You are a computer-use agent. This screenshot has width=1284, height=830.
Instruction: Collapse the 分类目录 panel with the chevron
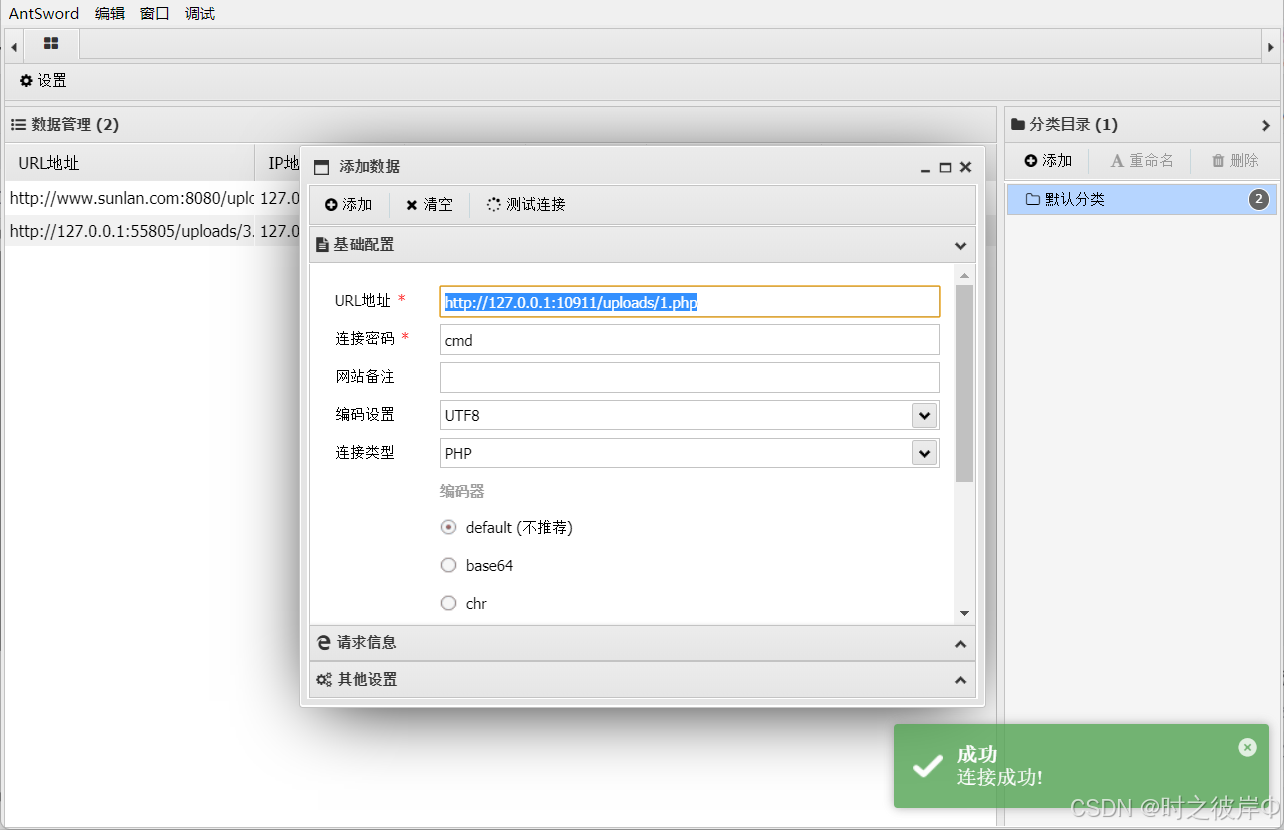pos(1266,126)
